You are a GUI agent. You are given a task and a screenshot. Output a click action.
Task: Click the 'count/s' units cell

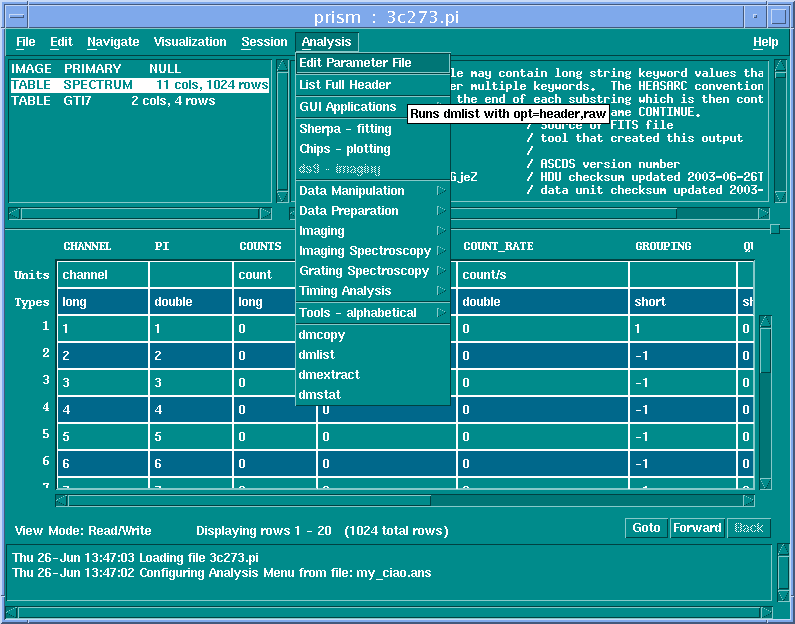543,275
